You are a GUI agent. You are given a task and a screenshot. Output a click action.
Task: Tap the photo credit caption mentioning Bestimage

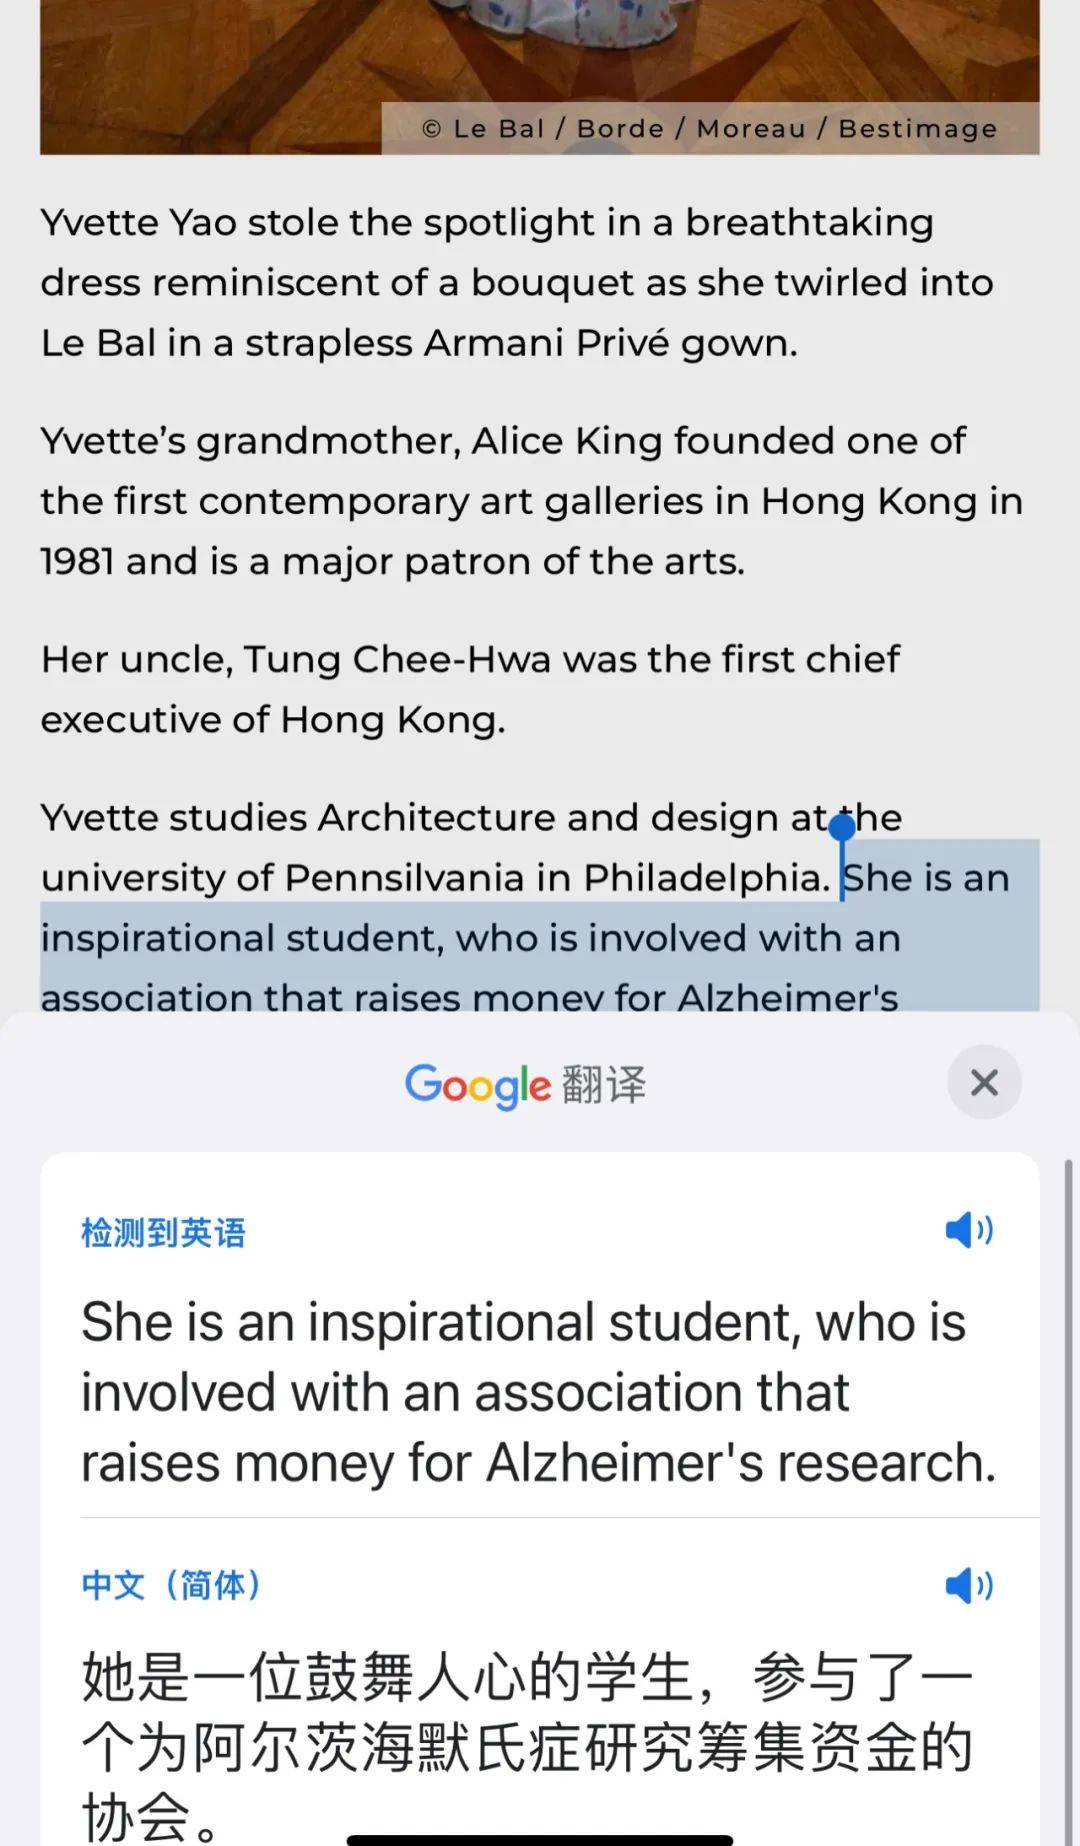710,129
